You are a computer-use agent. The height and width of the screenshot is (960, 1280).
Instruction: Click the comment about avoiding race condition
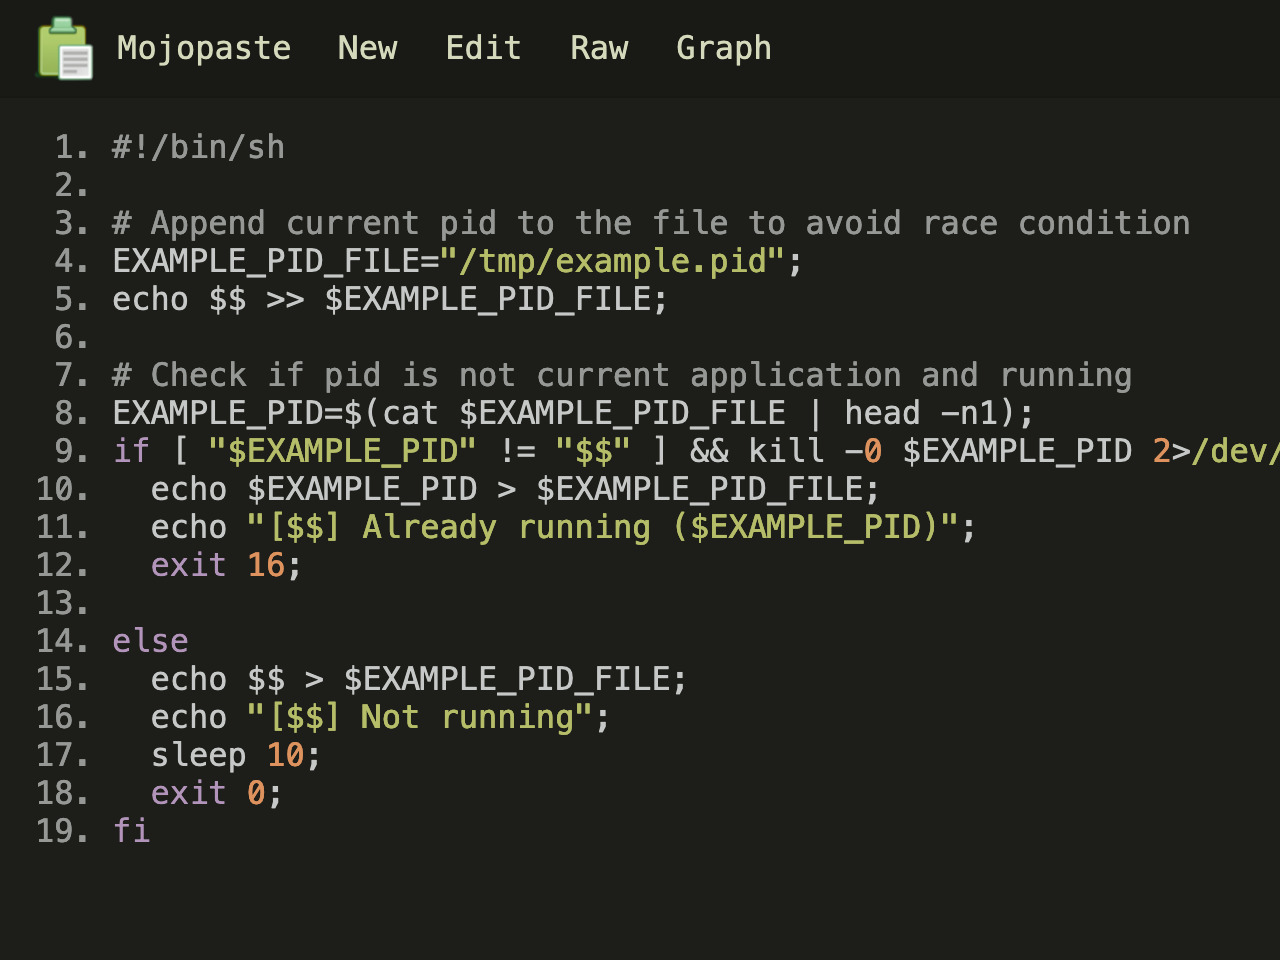pos(650,223)
